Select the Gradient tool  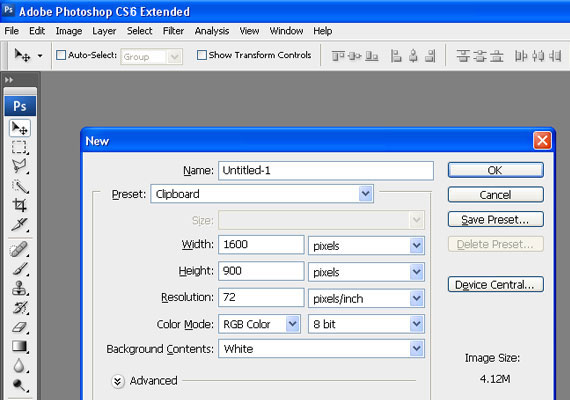(x=19, y=346)
